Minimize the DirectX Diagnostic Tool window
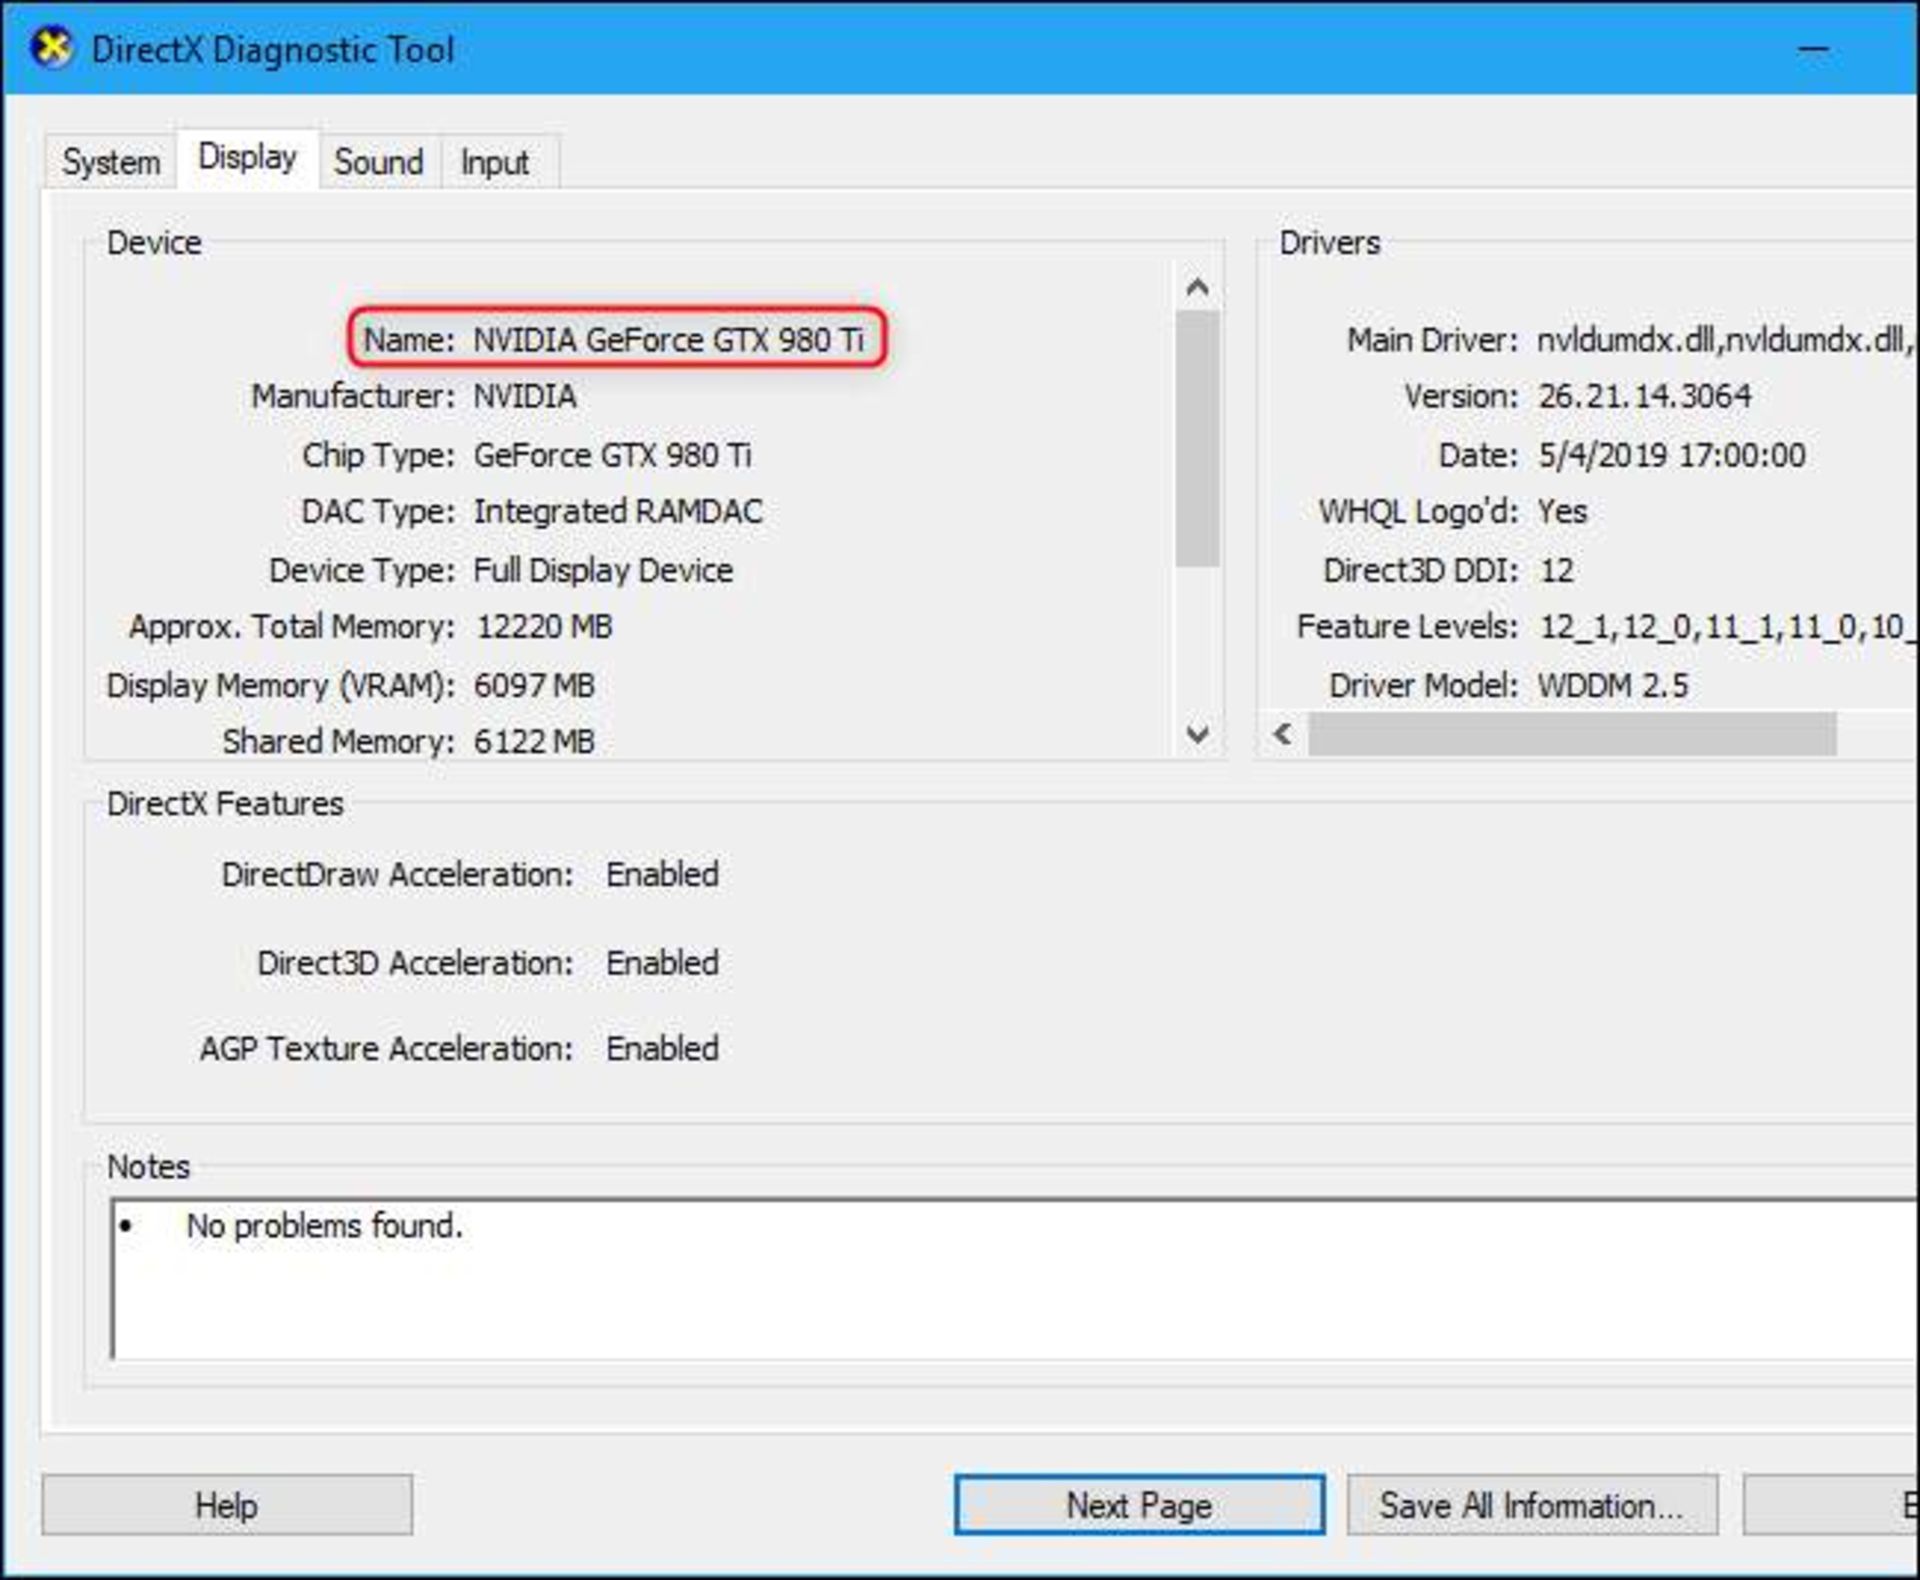Image resolution: width=1920 pixels, height=1580 pixels. pyautogui.click(x=1812, y=49)
